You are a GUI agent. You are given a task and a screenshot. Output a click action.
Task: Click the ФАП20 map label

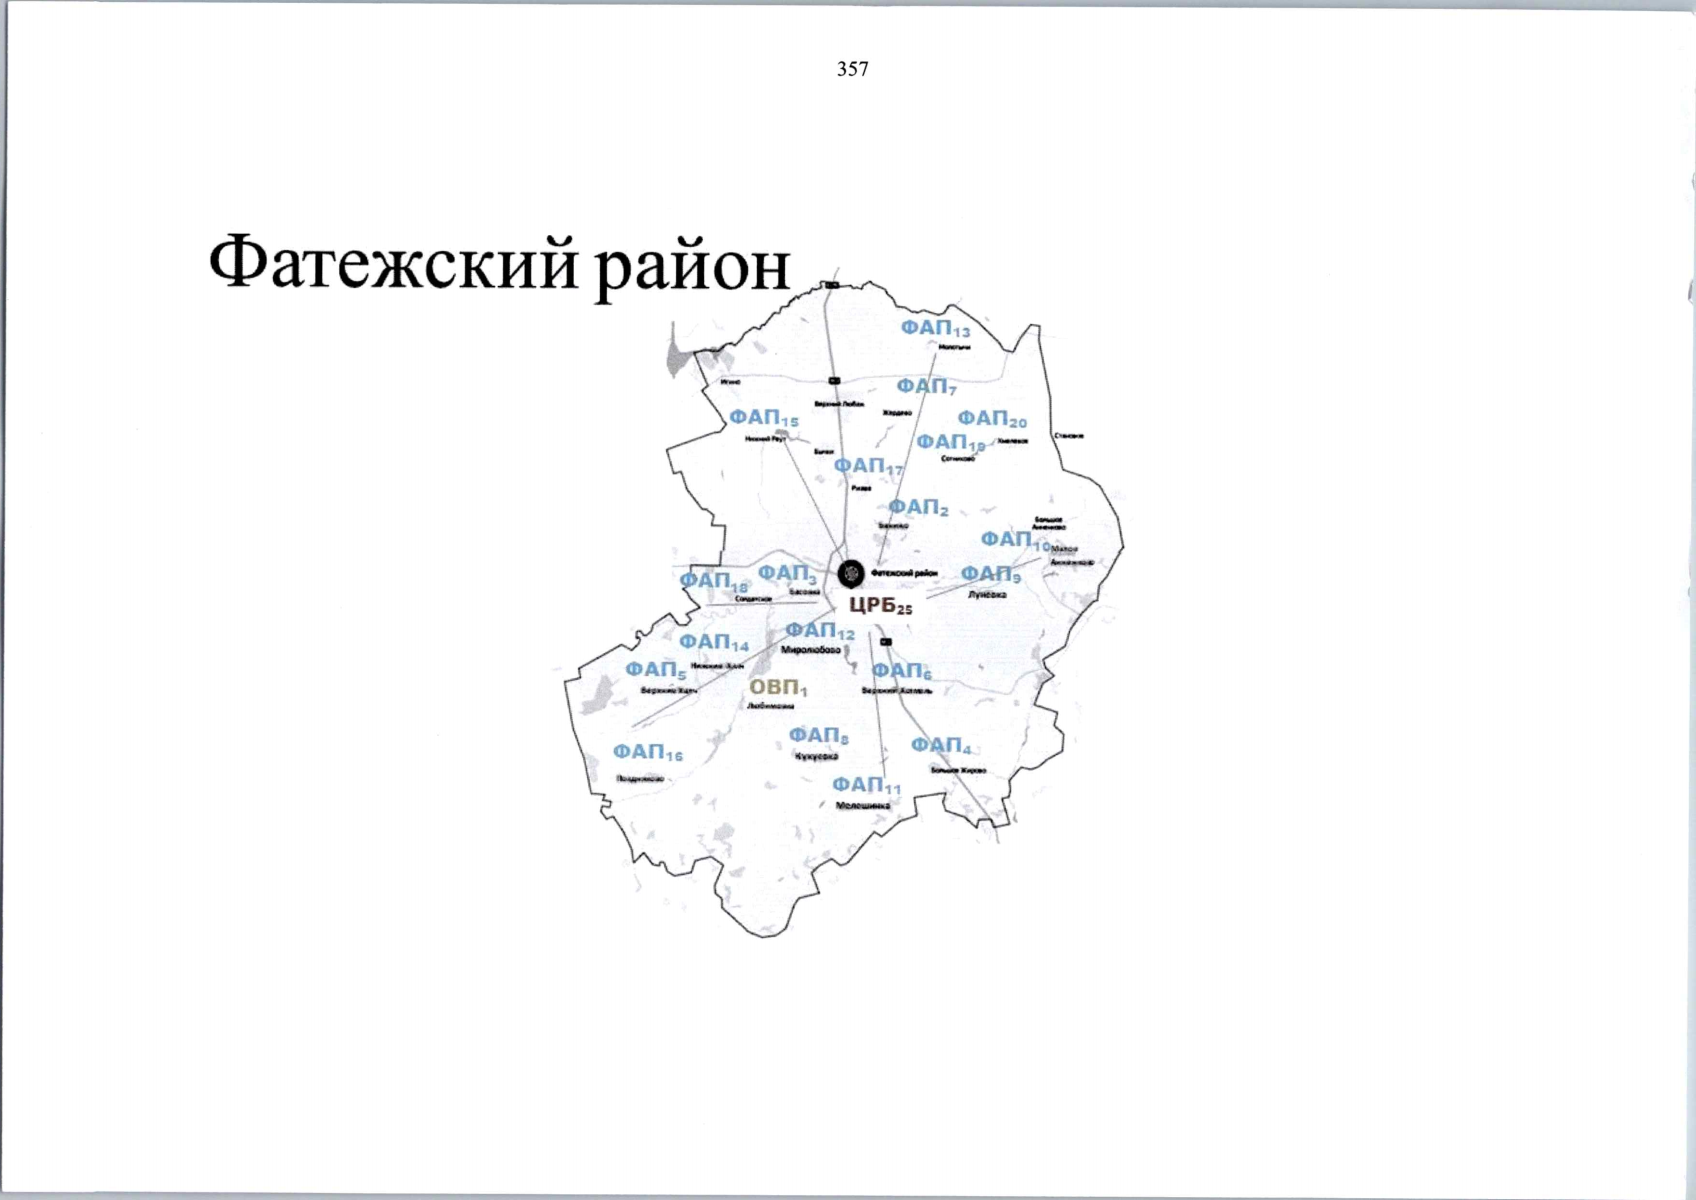(x=991, y=419)
